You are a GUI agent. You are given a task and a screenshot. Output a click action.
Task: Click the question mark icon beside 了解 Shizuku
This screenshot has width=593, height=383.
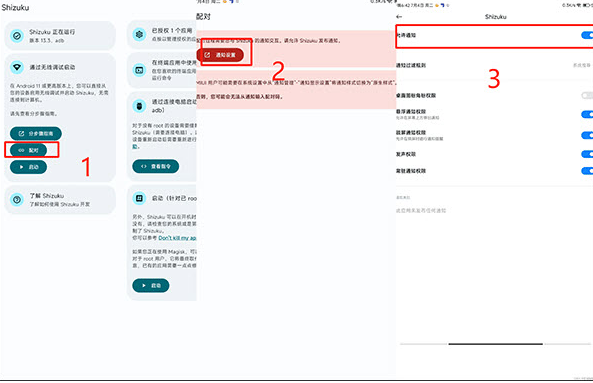coord(17,199)
